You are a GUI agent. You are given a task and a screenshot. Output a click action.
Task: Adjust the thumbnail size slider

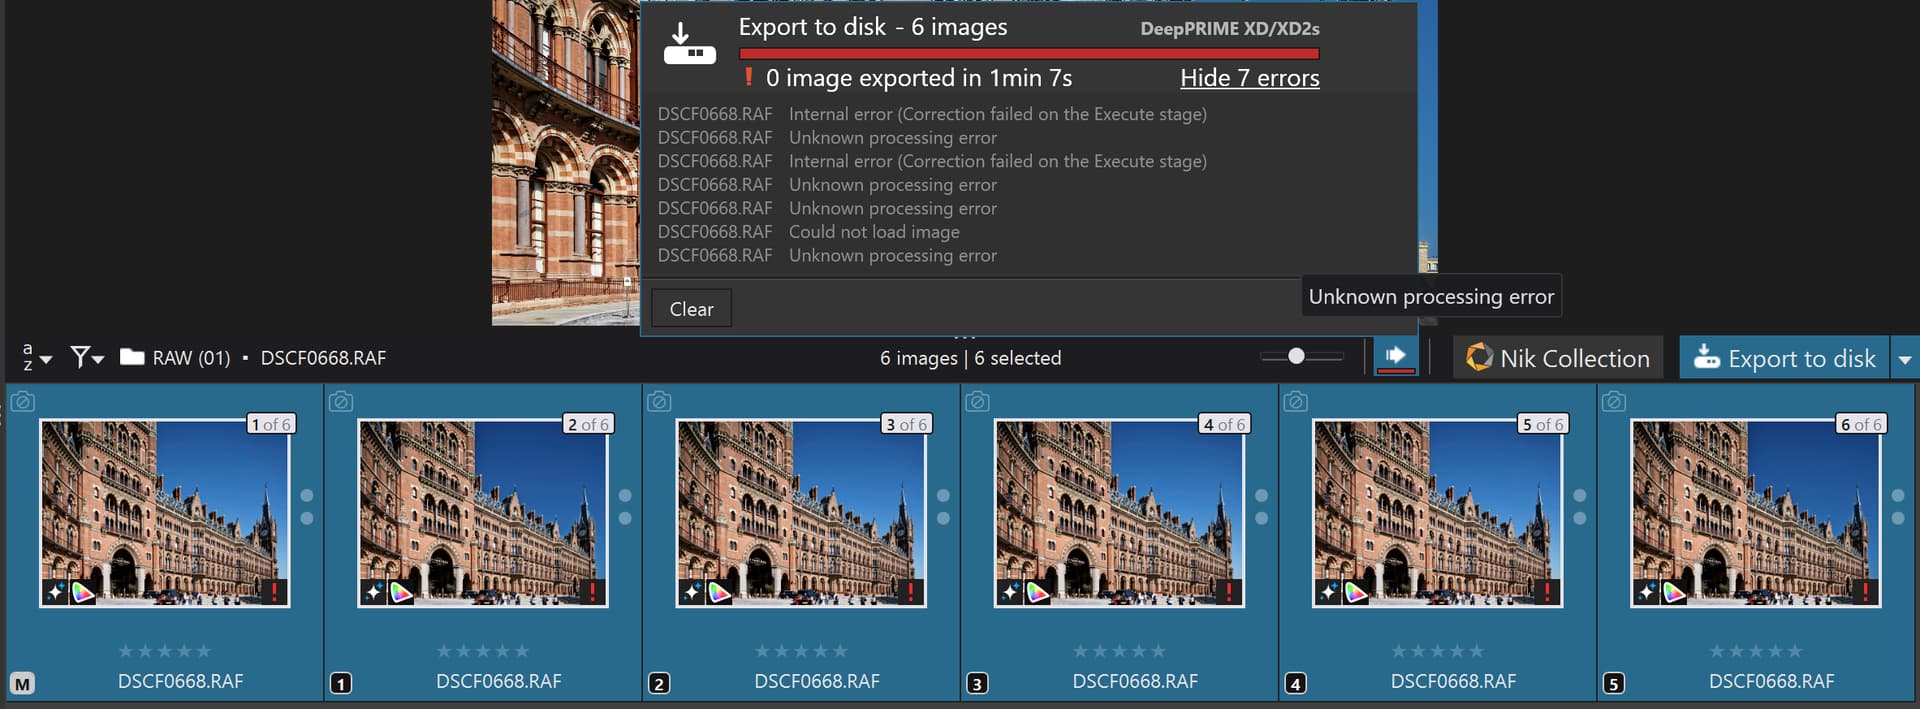pos(1296,356)
